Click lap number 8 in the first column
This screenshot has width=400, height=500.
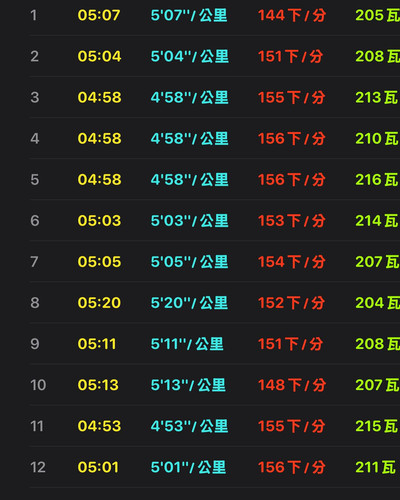pyautogui.click(x=35, y=303)
